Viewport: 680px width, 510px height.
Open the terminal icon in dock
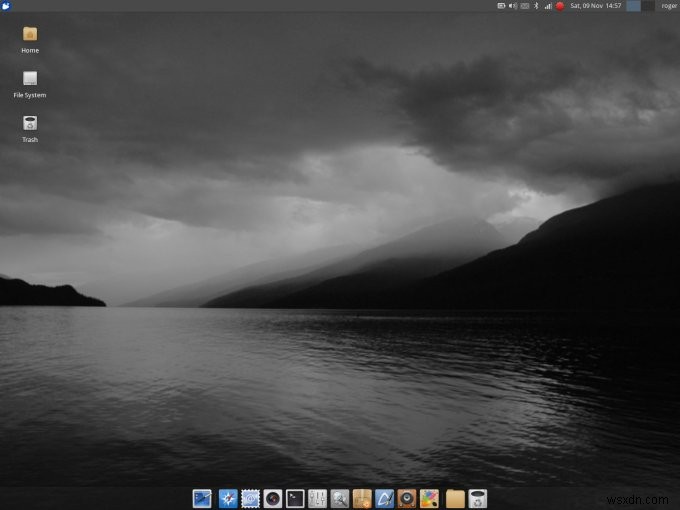[295, 499]
